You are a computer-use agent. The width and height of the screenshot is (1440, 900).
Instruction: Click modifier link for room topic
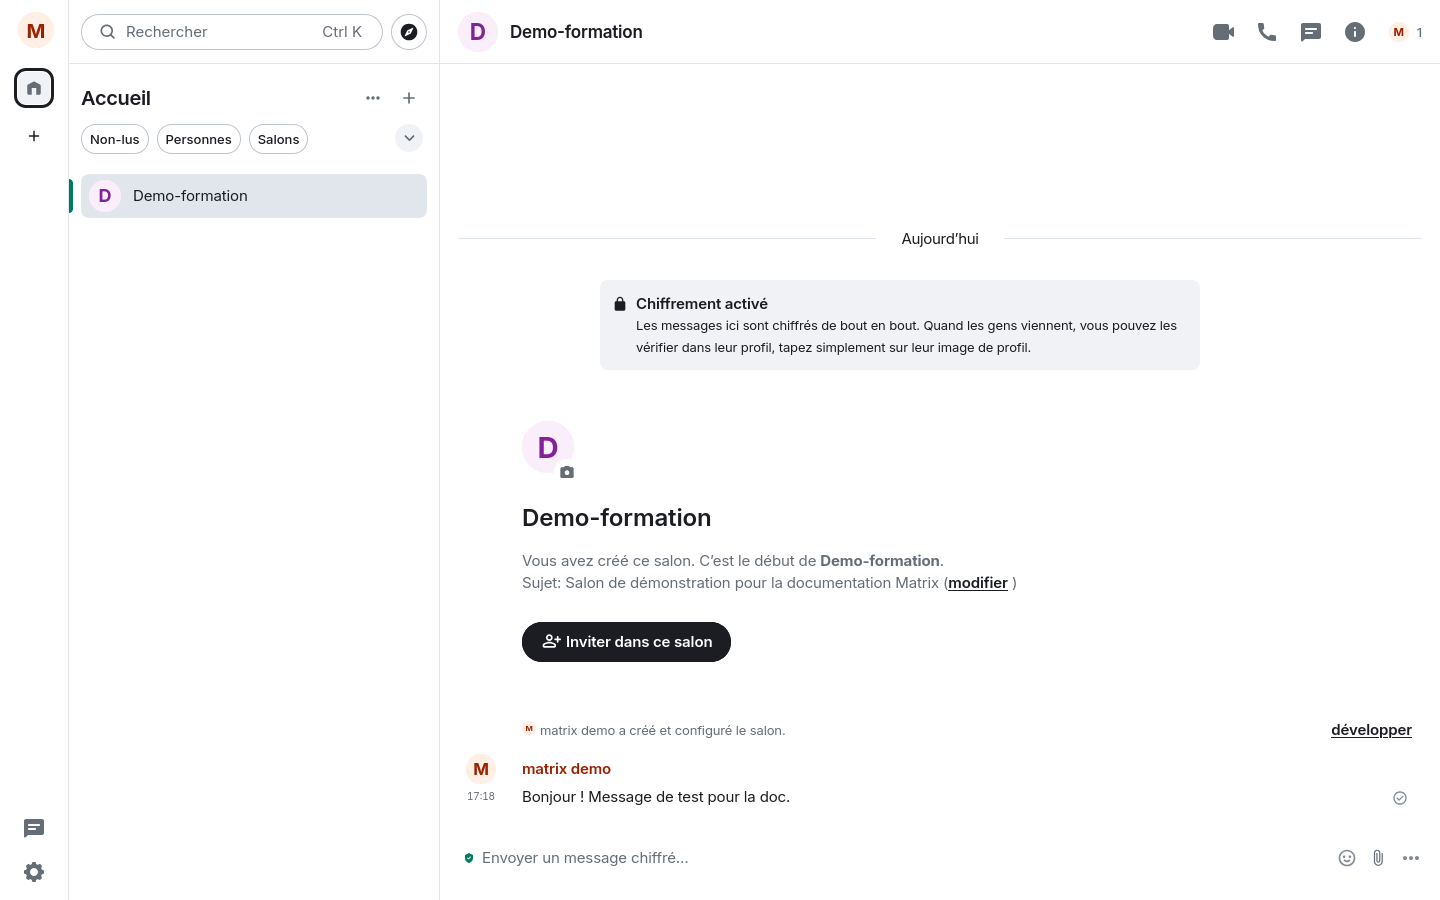(x=978, y=583)
